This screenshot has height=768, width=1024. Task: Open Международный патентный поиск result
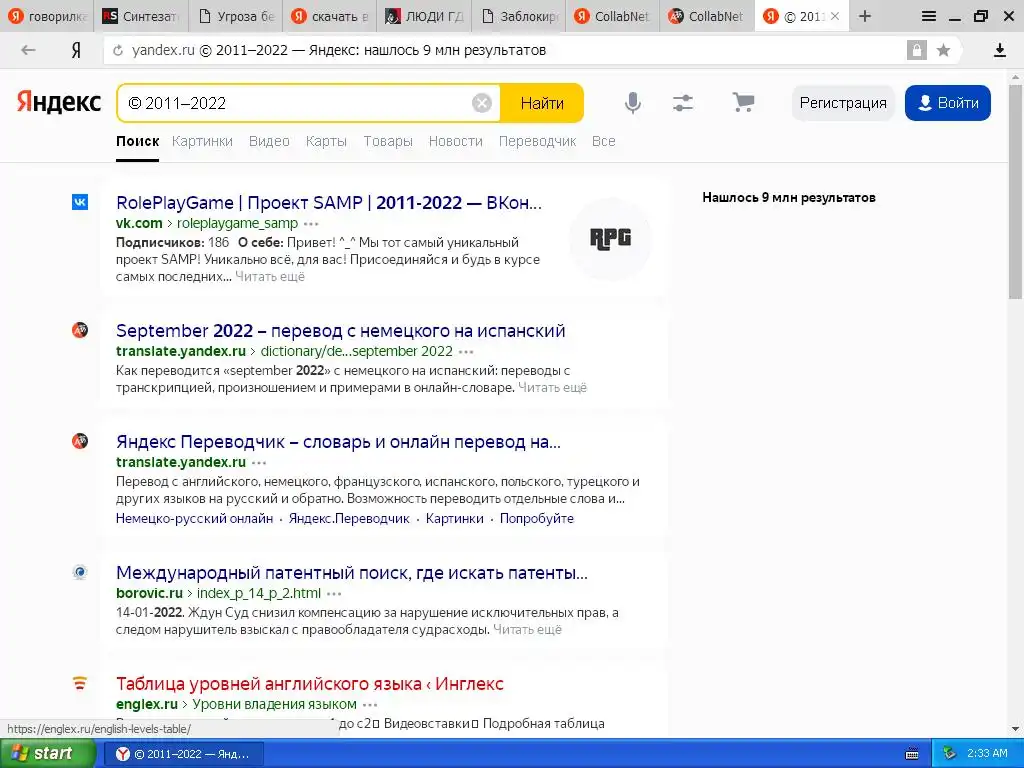click(x=352, y=573)
